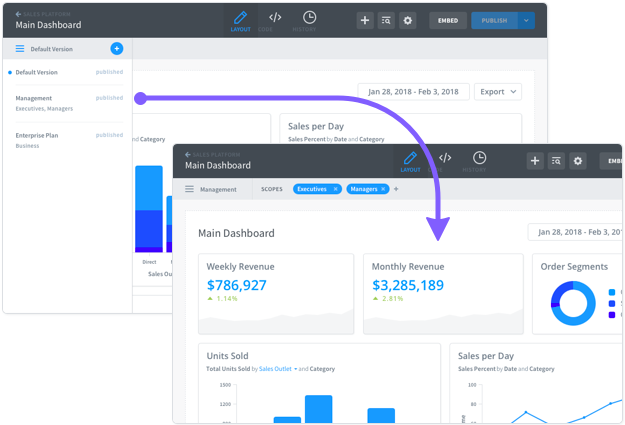
Task: Add a scope with the small plus
Action: click(396, 189)
